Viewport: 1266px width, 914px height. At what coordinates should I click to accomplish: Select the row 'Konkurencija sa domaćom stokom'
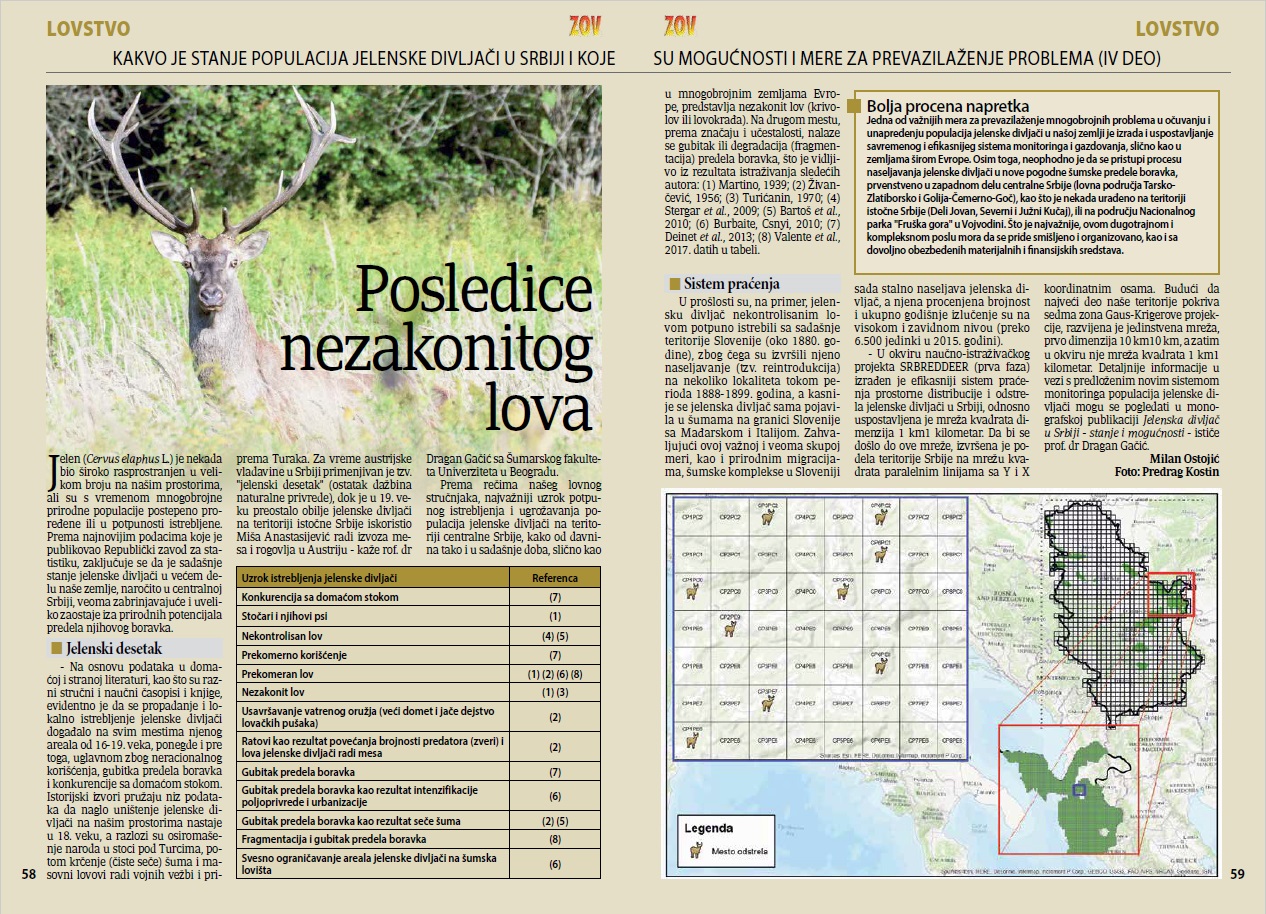click(418, 597)
